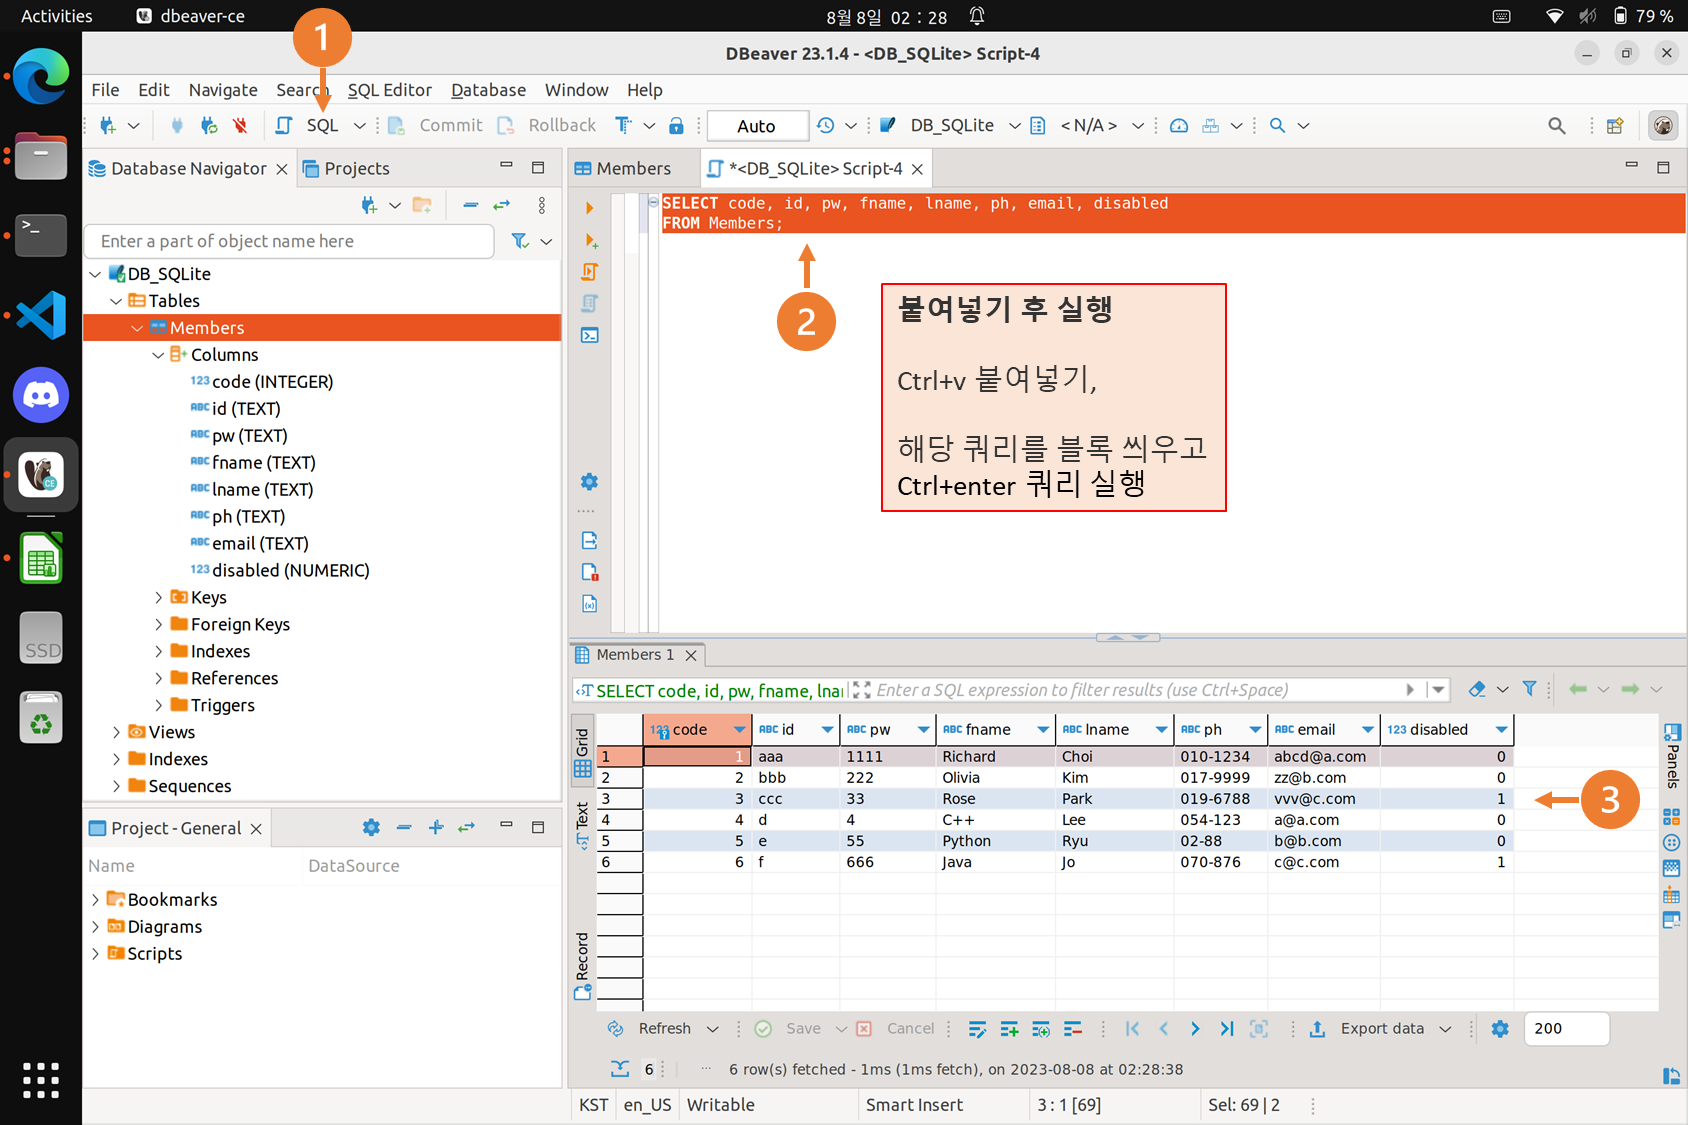Click the fetch size 200 field

tap(1566, 1029)
